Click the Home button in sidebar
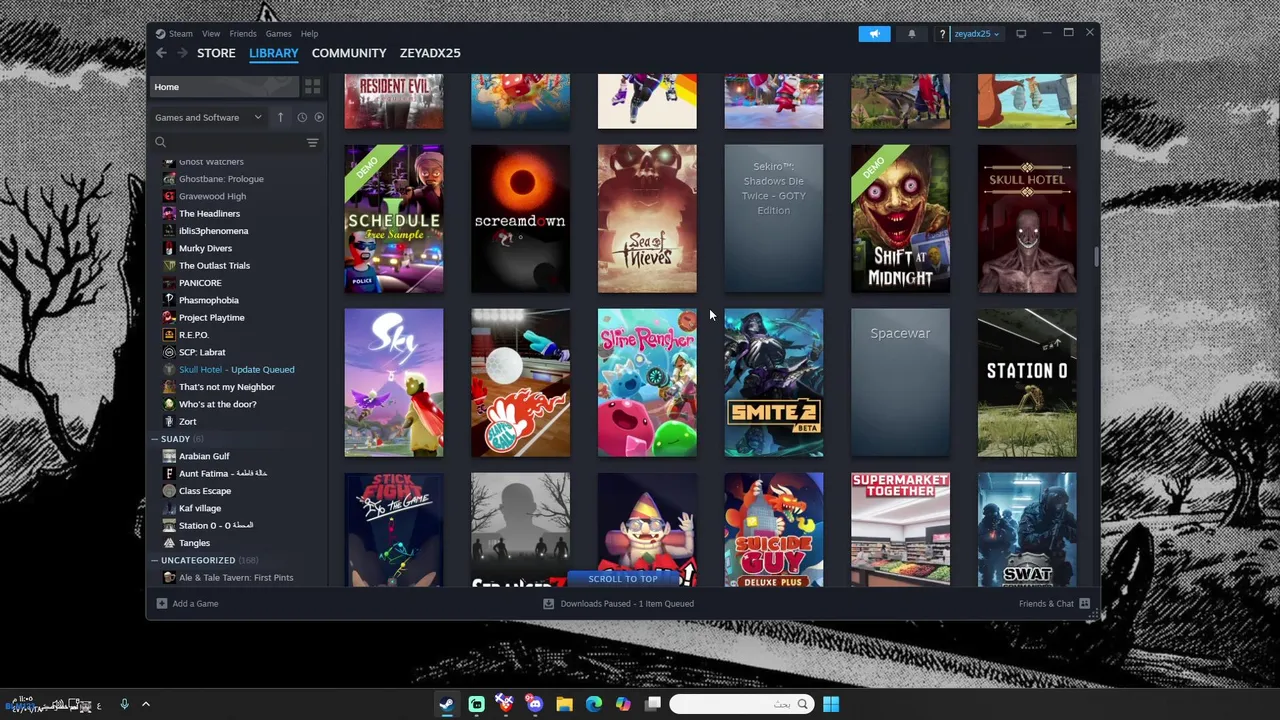1280x720 pixels. [x=224, y=87]
